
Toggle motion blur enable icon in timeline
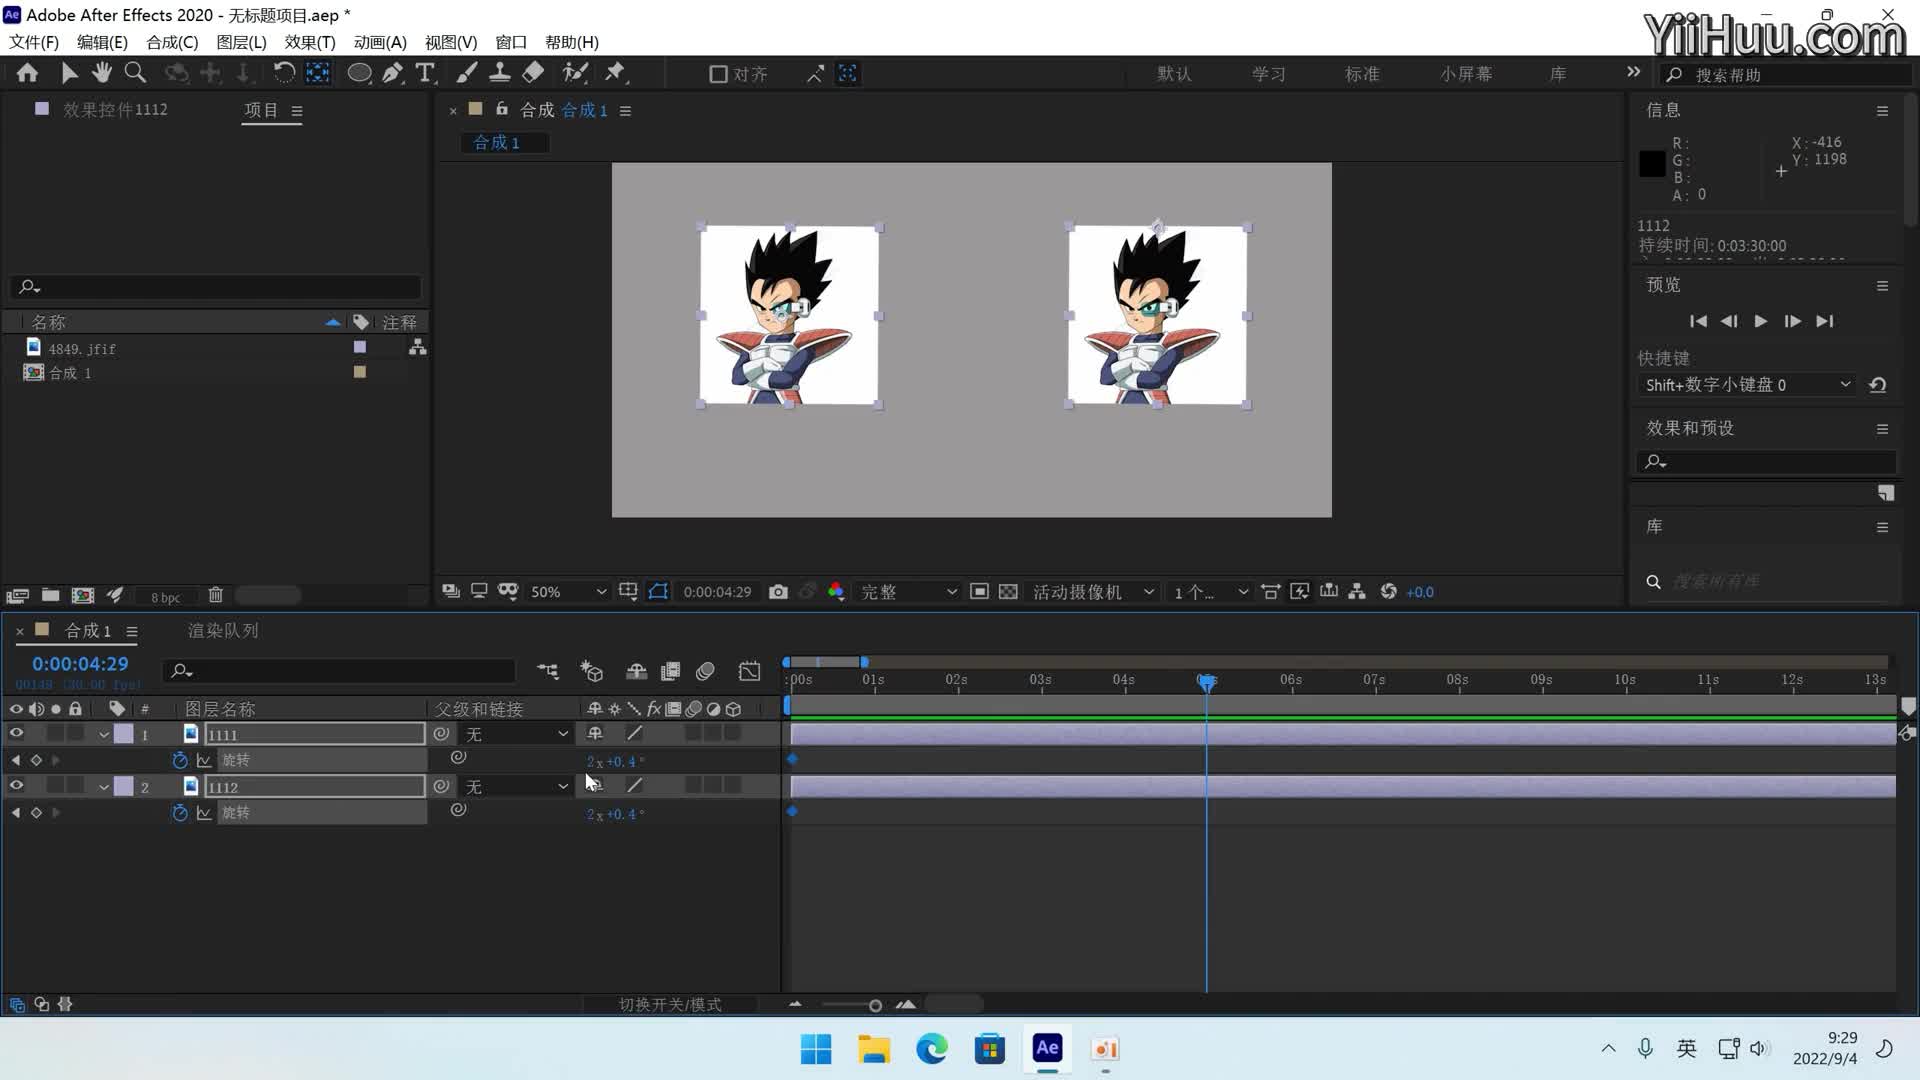coord(705,671)
